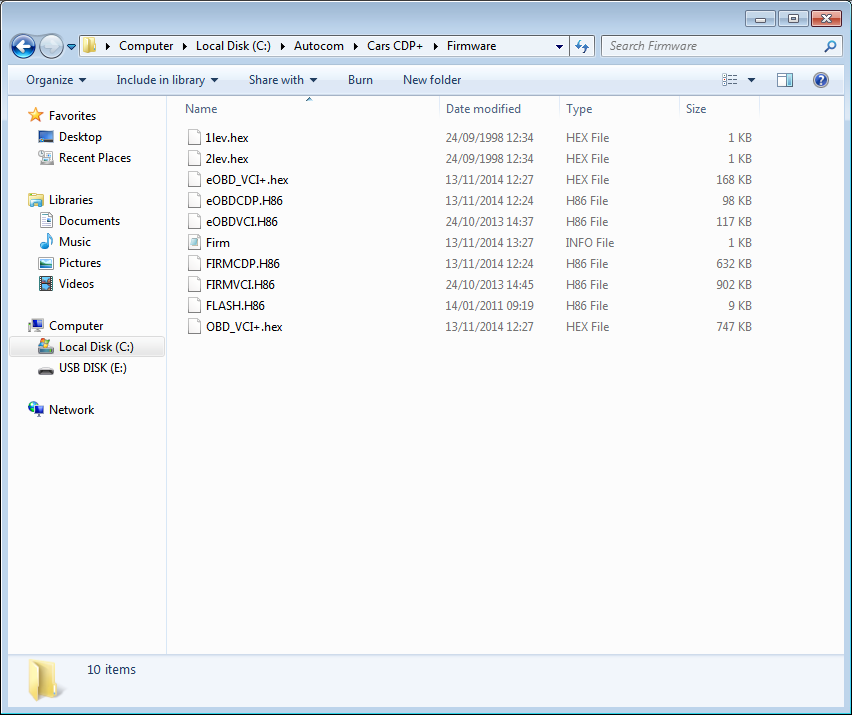Select Computer in the address breadcrumb

coord(146,46)
